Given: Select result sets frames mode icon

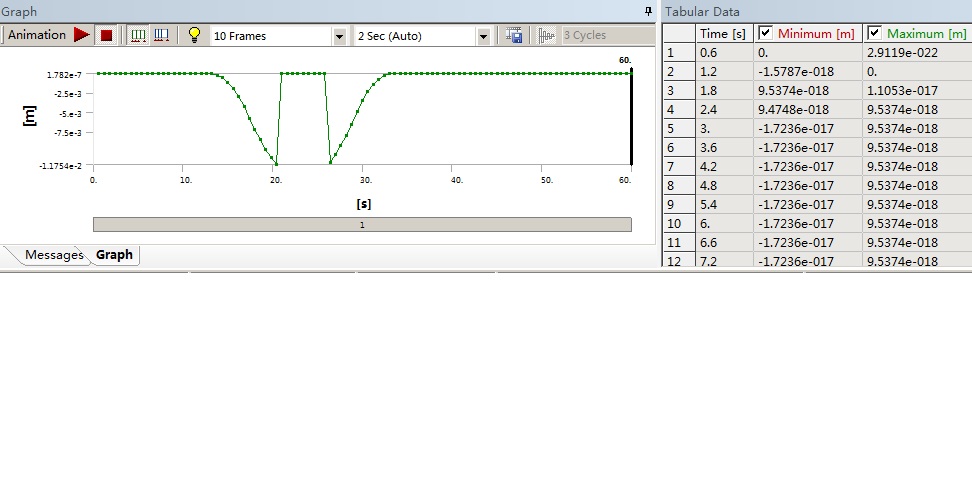Looking at the screenshot, I should 162,35.
